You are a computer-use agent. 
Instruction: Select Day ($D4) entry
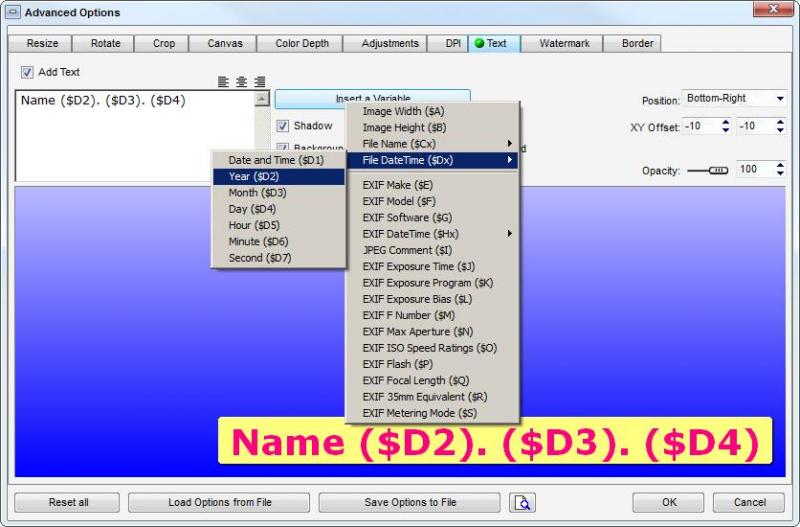click(x=279, y=209)
